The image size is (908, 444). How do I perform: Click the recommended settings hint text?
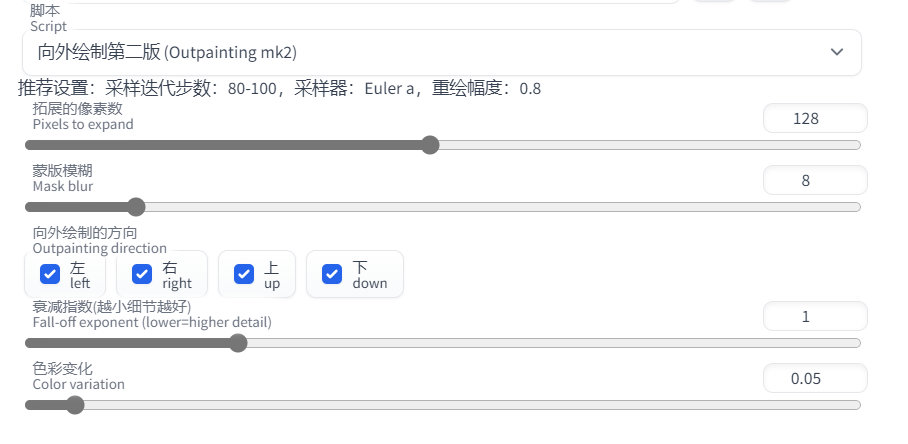pos(280,88)
